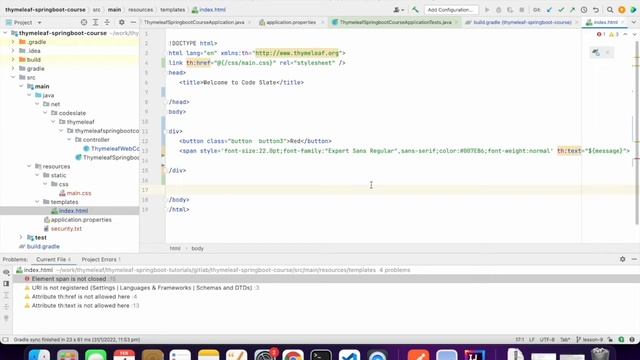Viewport: 640px width, 360px height.
Task: Expand the test folder
Action: [x=21, y=237]
